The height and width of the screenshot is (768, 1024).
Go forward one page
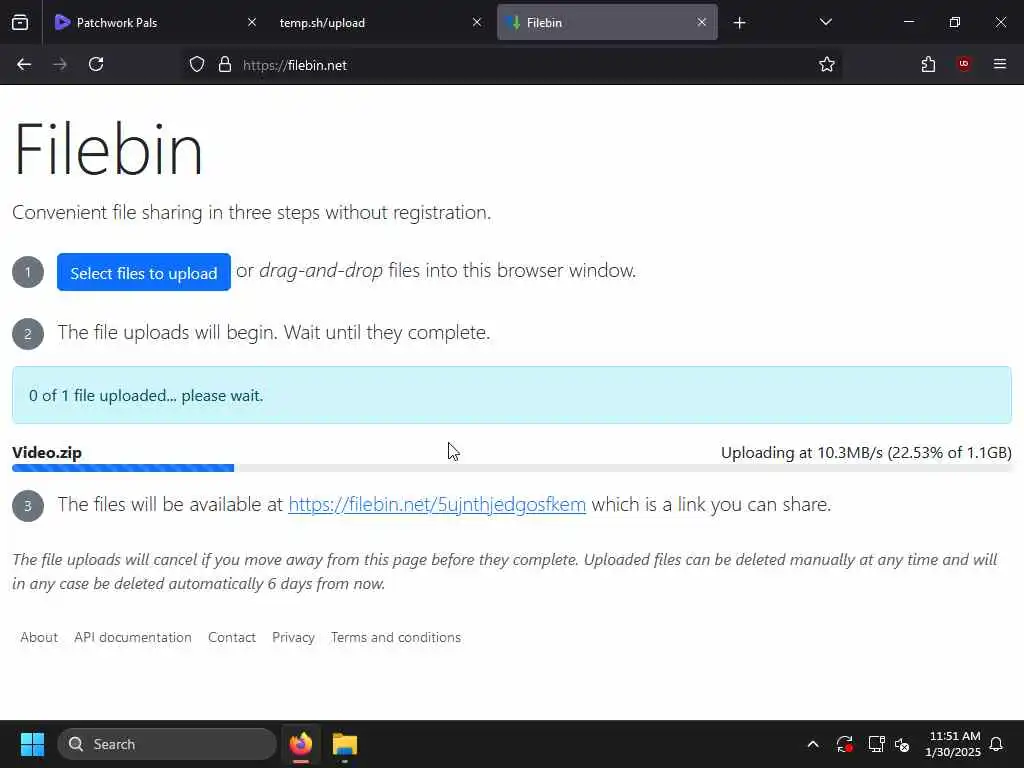(x=60, y=65)
